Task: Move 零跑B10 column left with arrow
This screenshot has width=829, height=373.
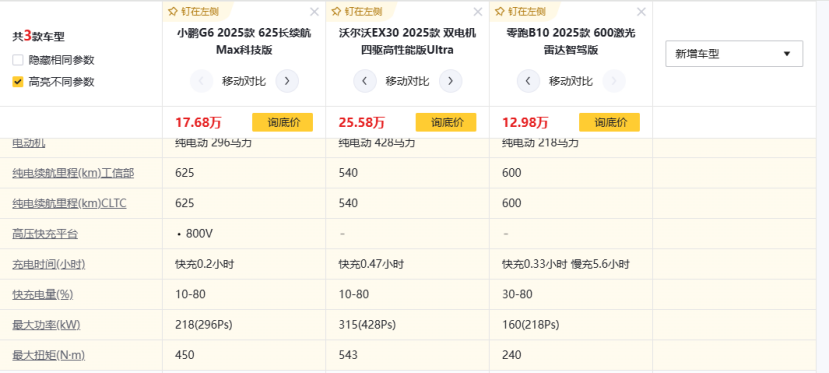Action: (528, 81)
